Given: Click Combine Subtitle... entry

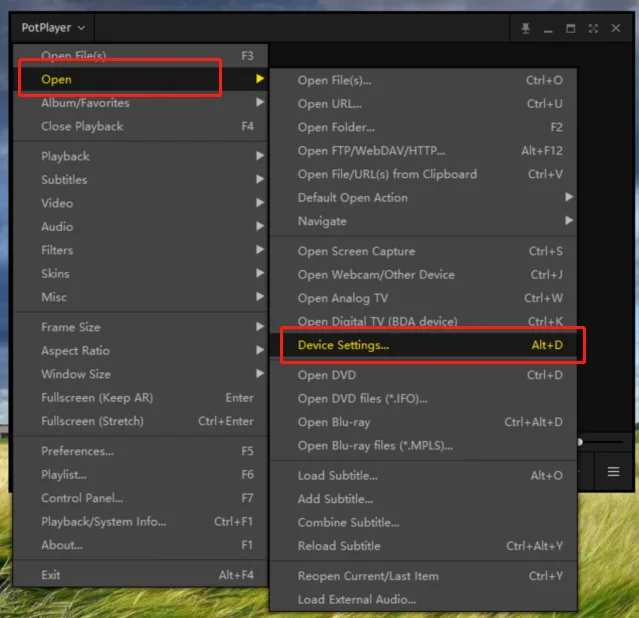Looking at the screenshot, I should click(x=423, y=523).
